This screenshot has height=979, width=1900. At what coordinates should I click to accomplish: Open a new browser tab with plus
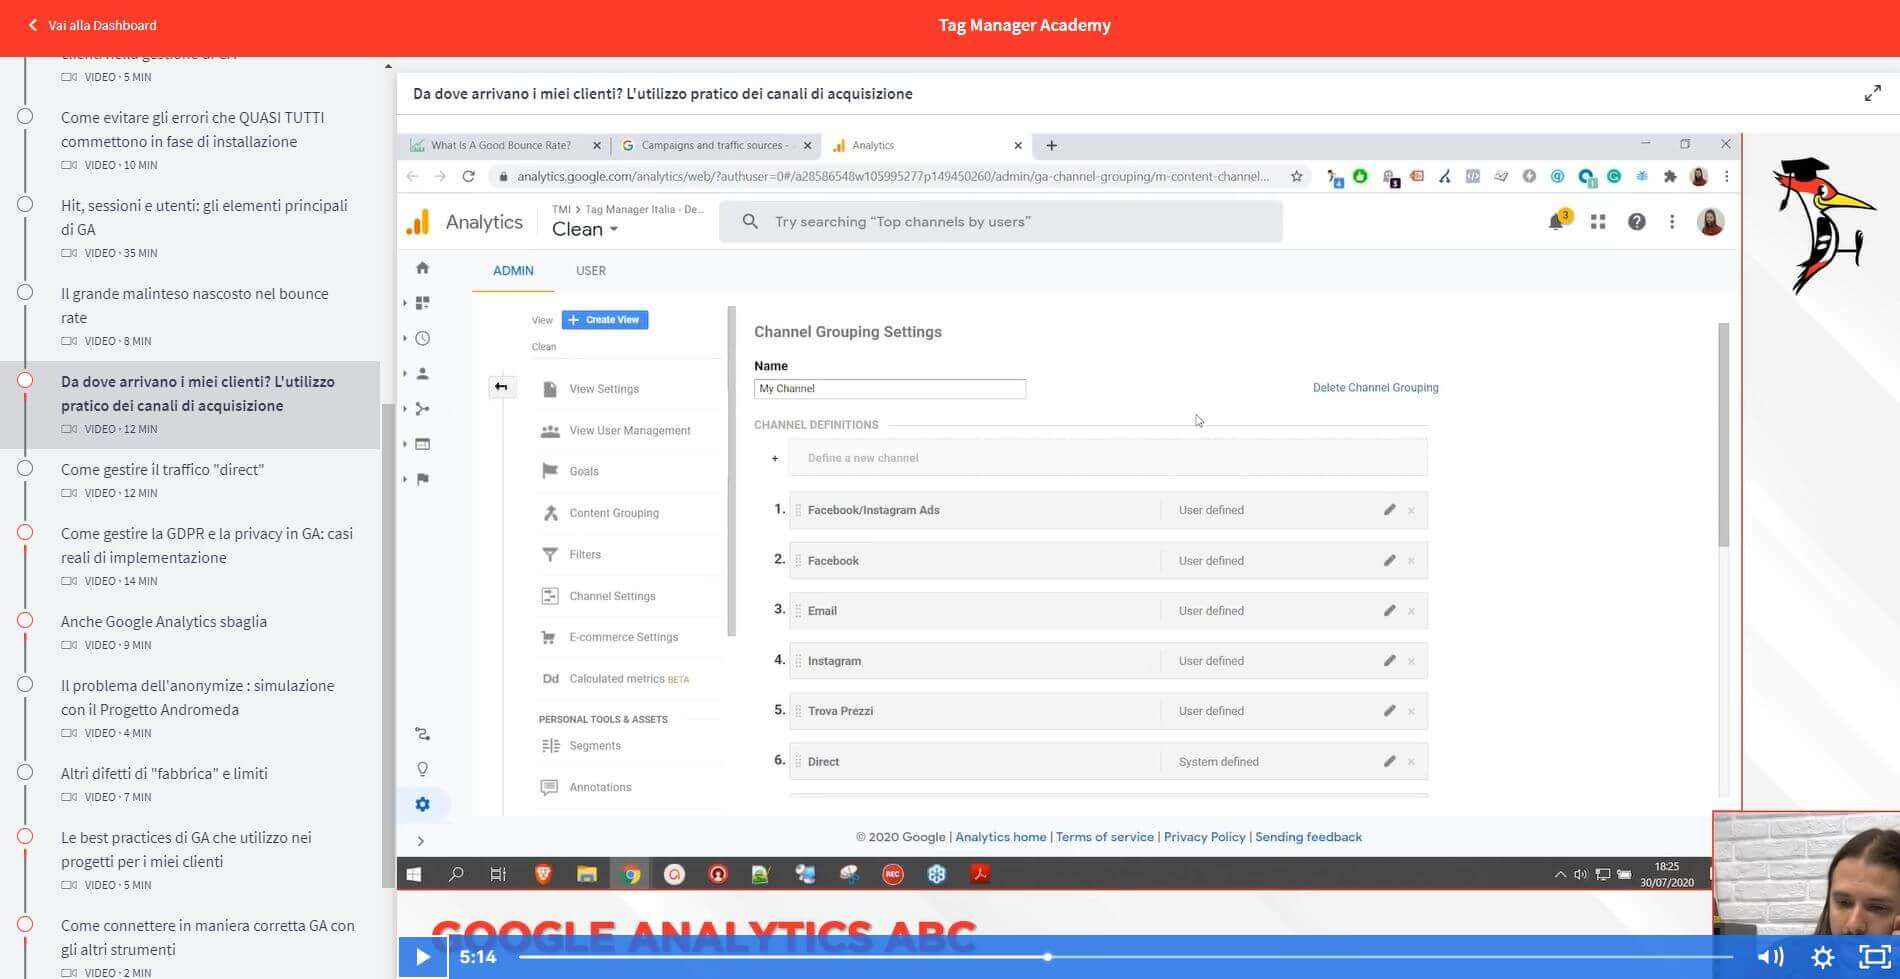coord(1051,145)
